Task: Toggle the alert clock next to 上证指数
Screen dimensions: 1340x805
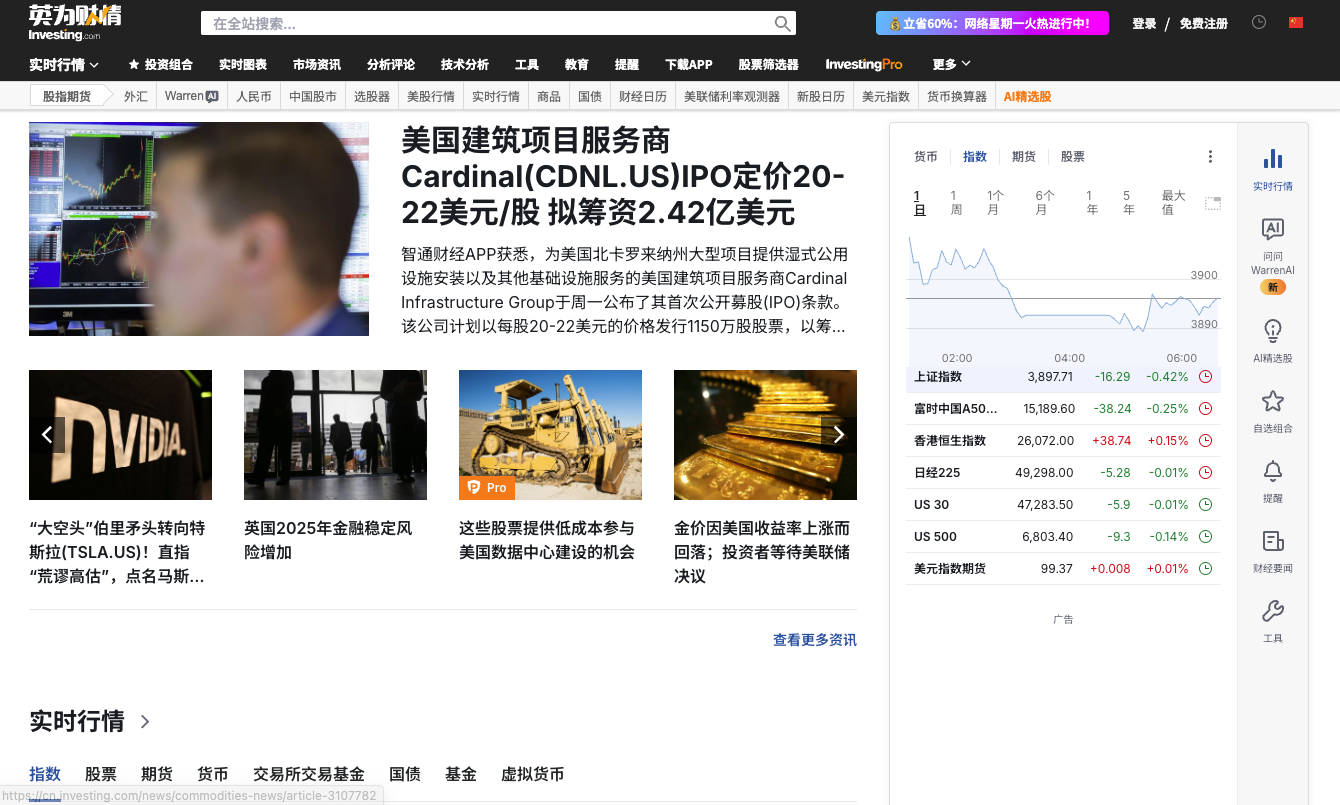Action: pyautogui.click(x=1206, y=377)
